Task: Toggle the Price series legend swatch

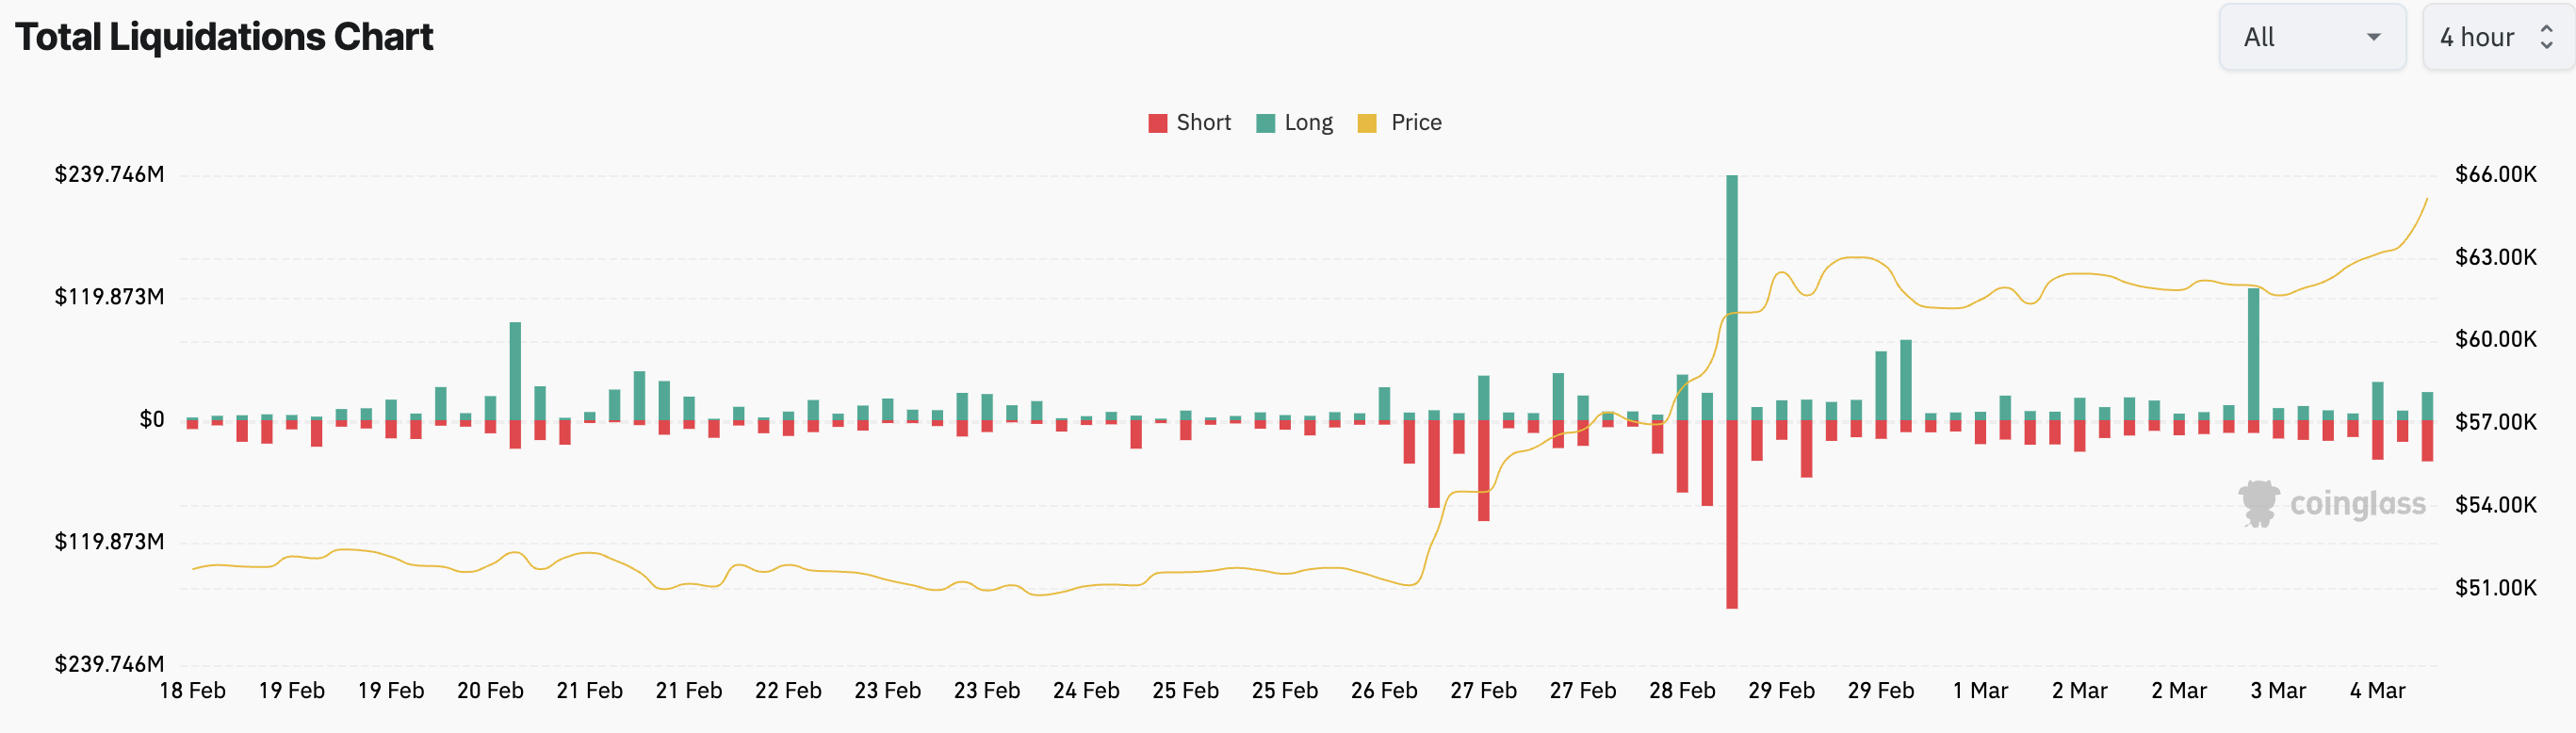Action: click(1367, 123)
